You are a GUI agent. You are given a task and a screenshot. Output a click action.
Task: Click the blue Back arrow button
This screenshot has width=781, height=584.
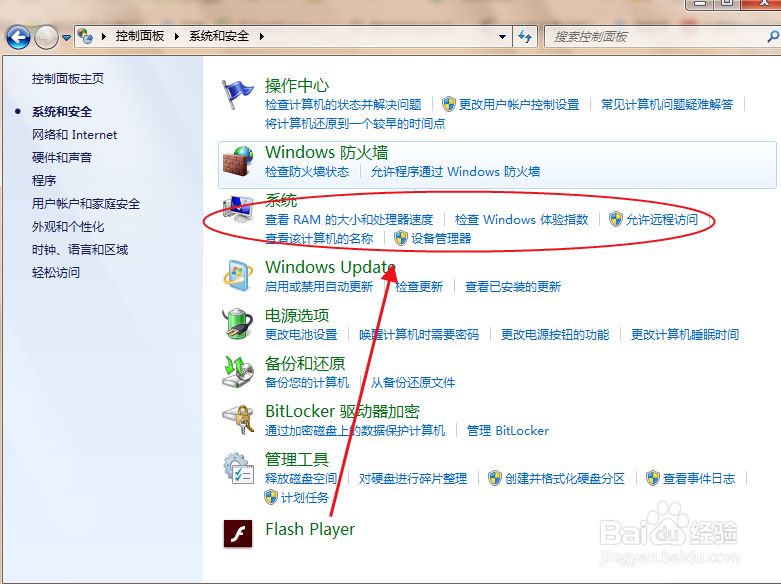pos(18,37)
